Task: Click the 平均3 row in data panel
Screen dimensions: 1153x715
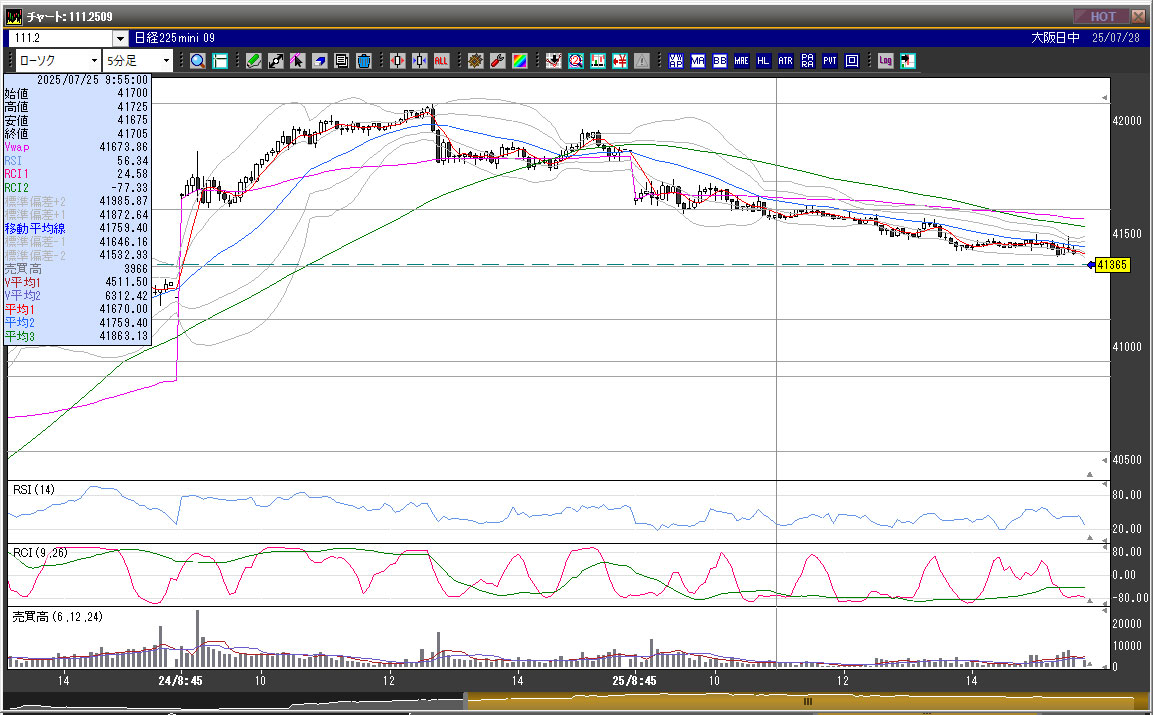Action: 76,336
